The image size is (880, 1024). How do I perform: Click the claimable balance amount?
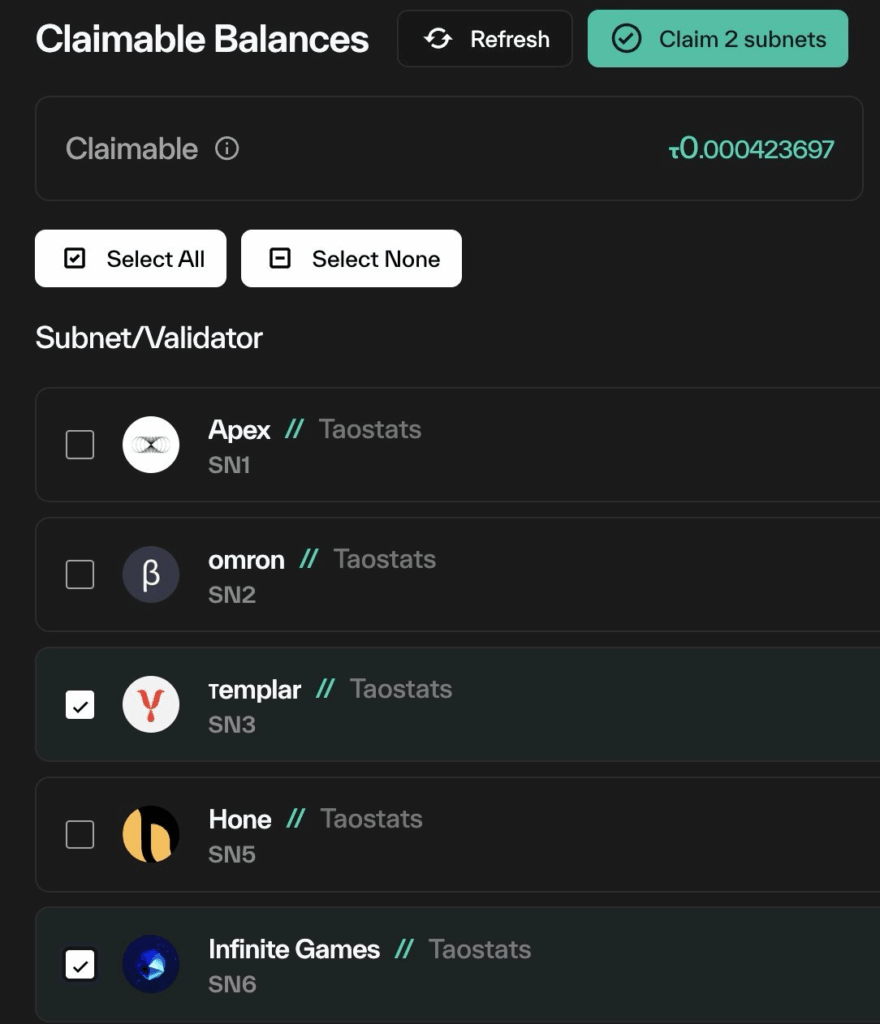(752, 149)
